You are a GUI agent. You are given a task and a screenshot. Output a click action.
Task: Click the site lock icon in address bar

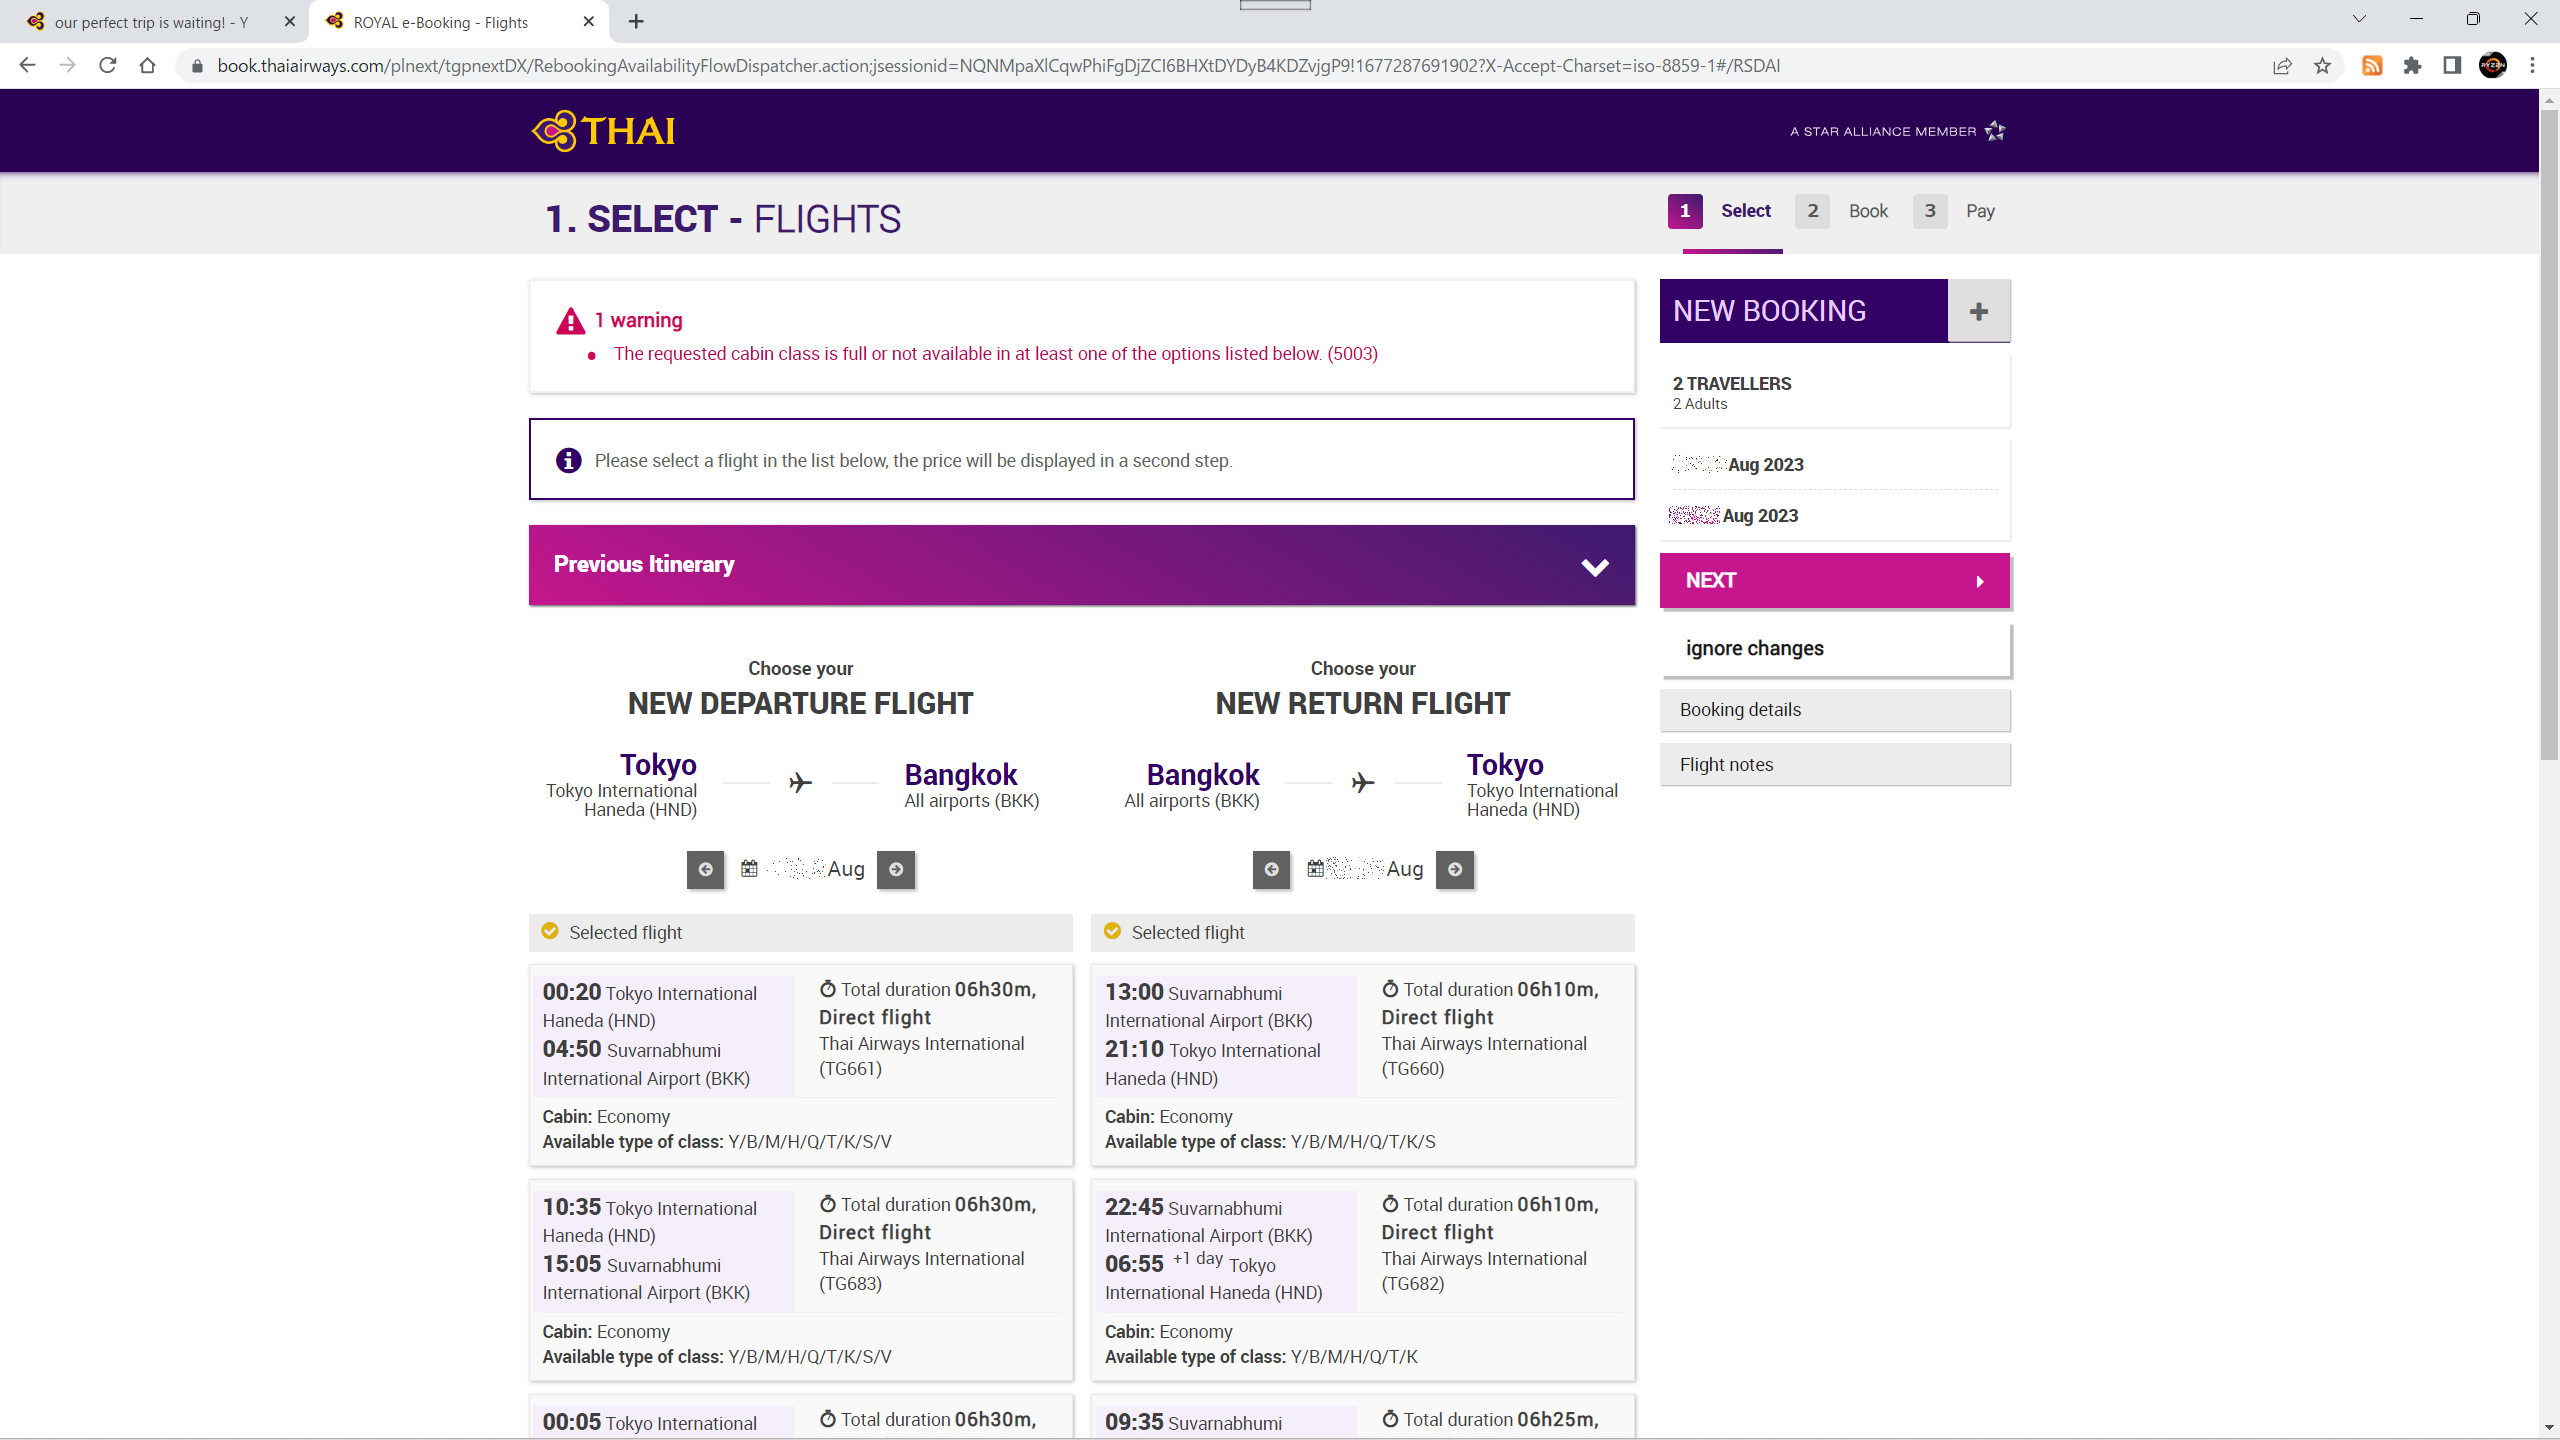(197, 66)
